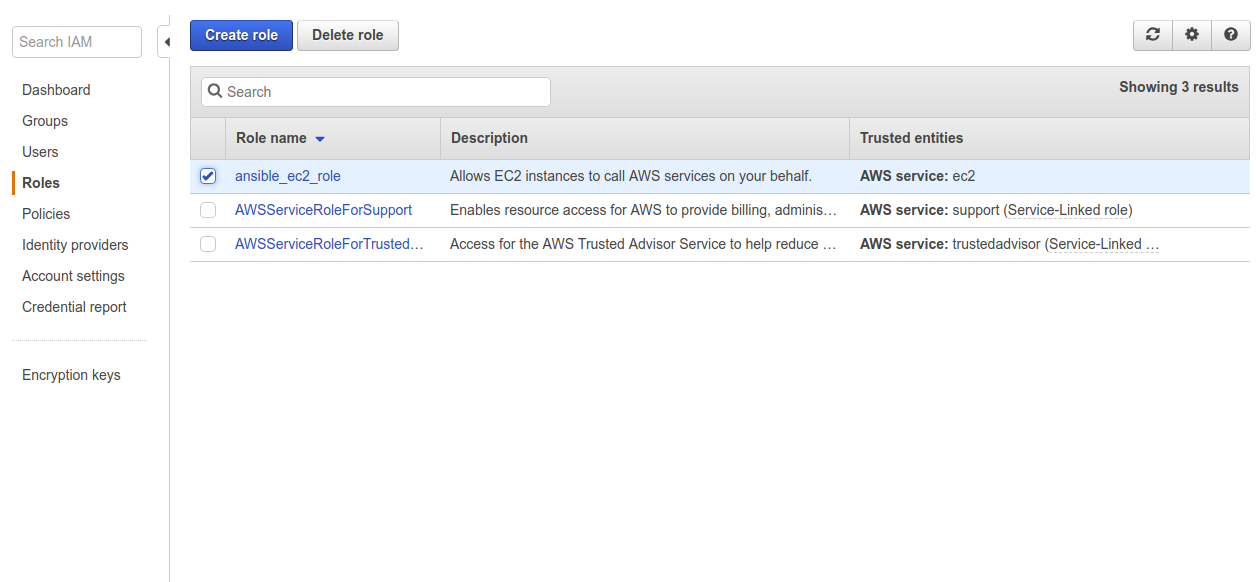Click the Delete role button
This screenshot has width=1256, height=582.
pos(347,35)
